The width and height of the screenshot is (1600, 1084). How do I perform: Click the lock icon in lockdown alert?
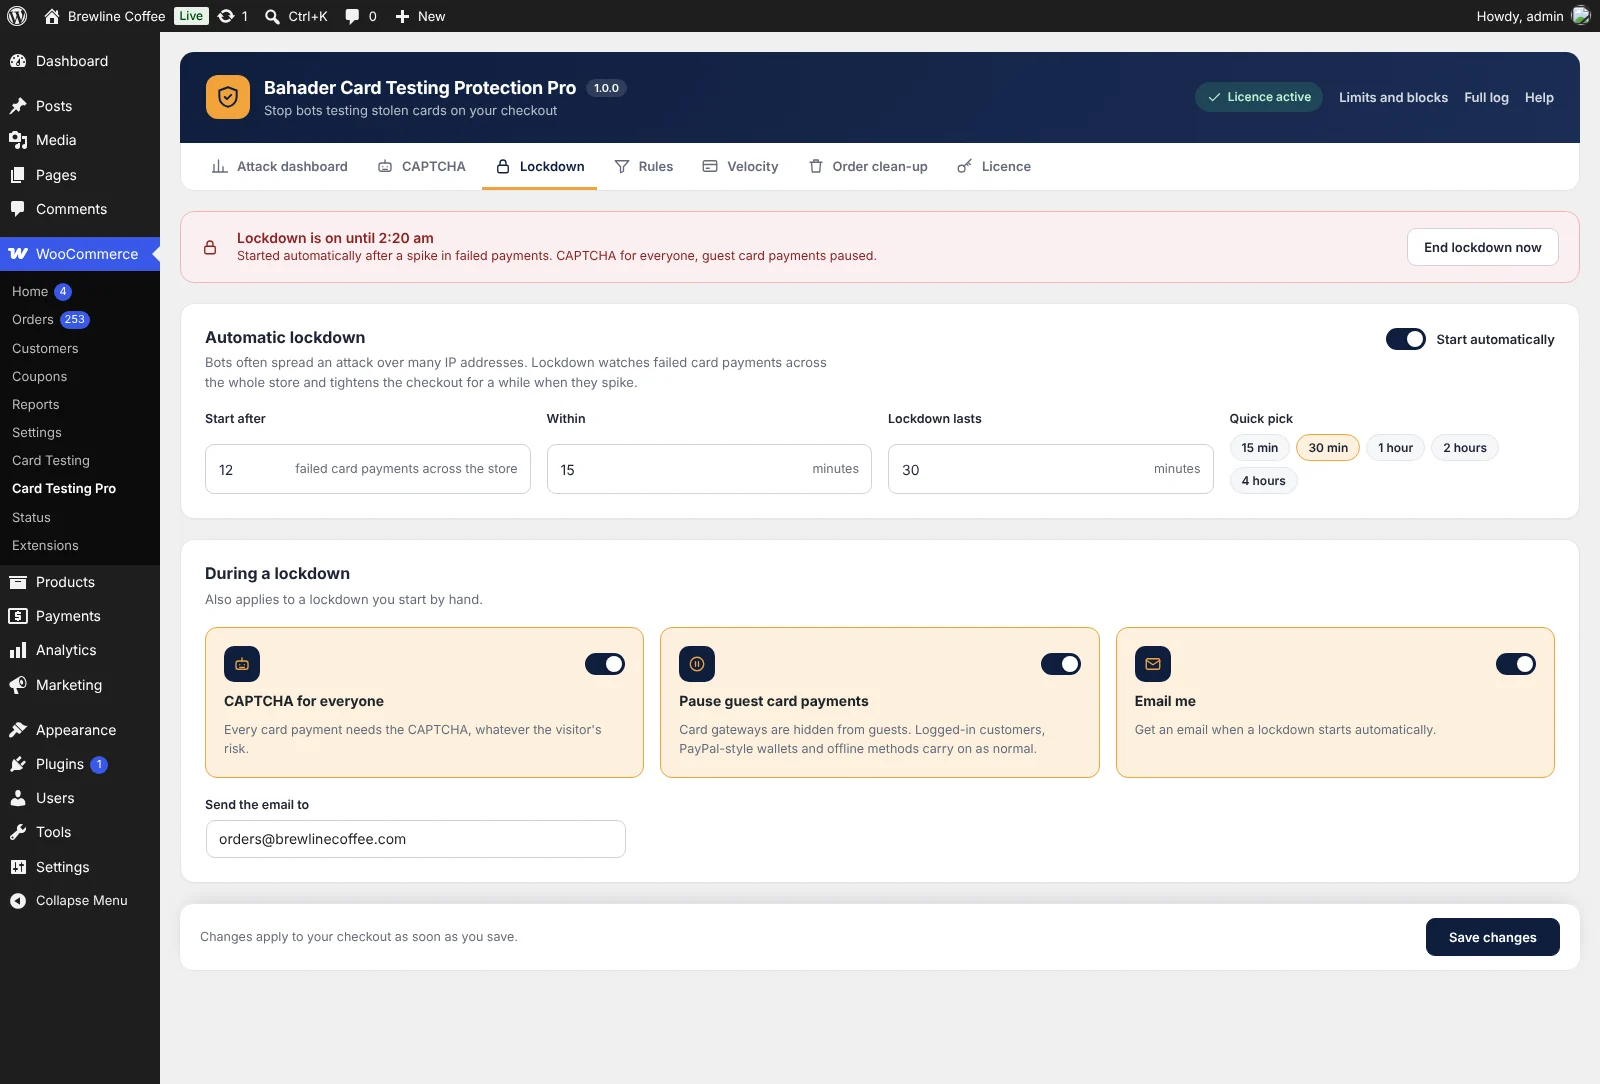pos(210,247)
